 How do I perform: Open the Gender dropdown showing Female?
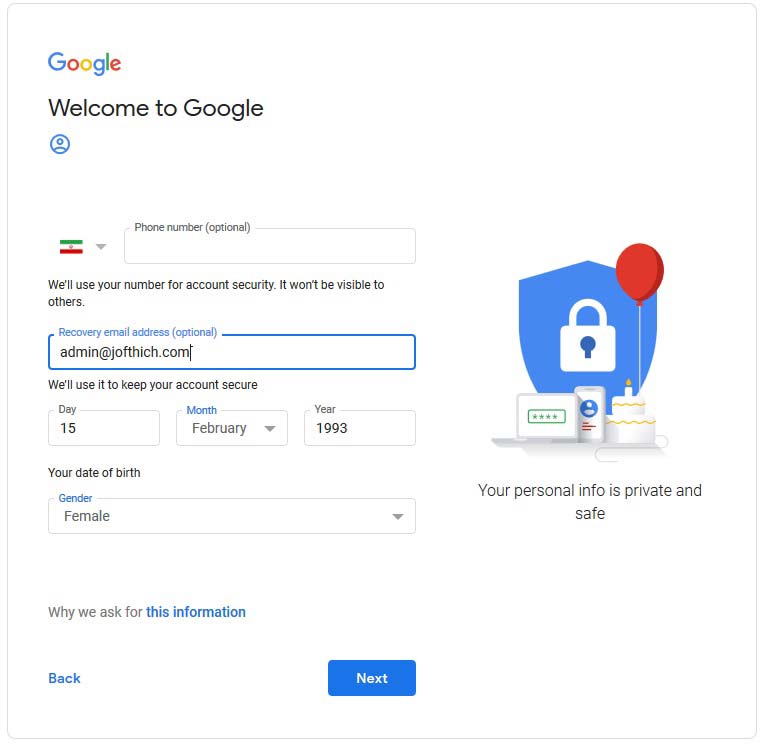pyautogui.click(x=232, y=516)
